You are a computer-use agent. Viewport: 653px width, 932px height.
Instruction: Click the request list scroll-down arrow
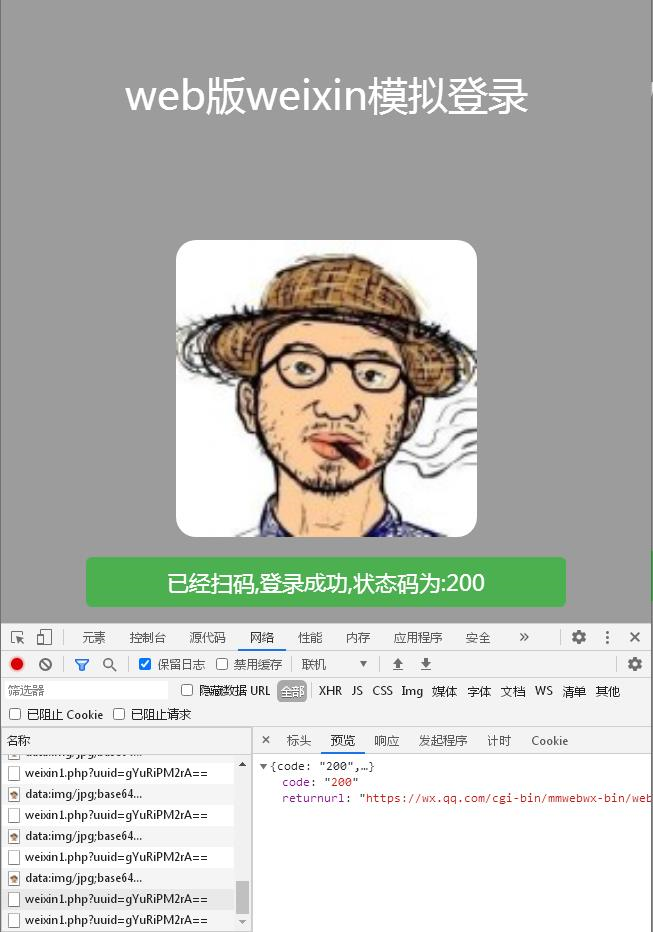[x=242, y=921]
